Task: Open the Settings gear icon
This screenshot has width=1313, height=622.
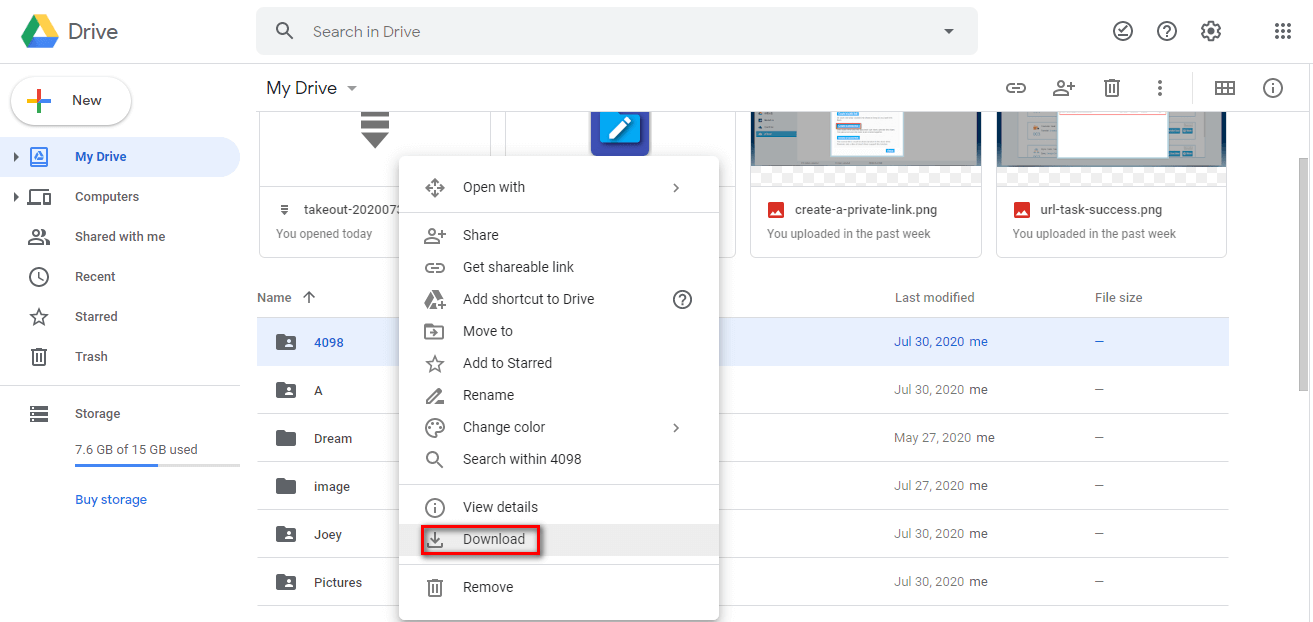Action: [1211, 31]
